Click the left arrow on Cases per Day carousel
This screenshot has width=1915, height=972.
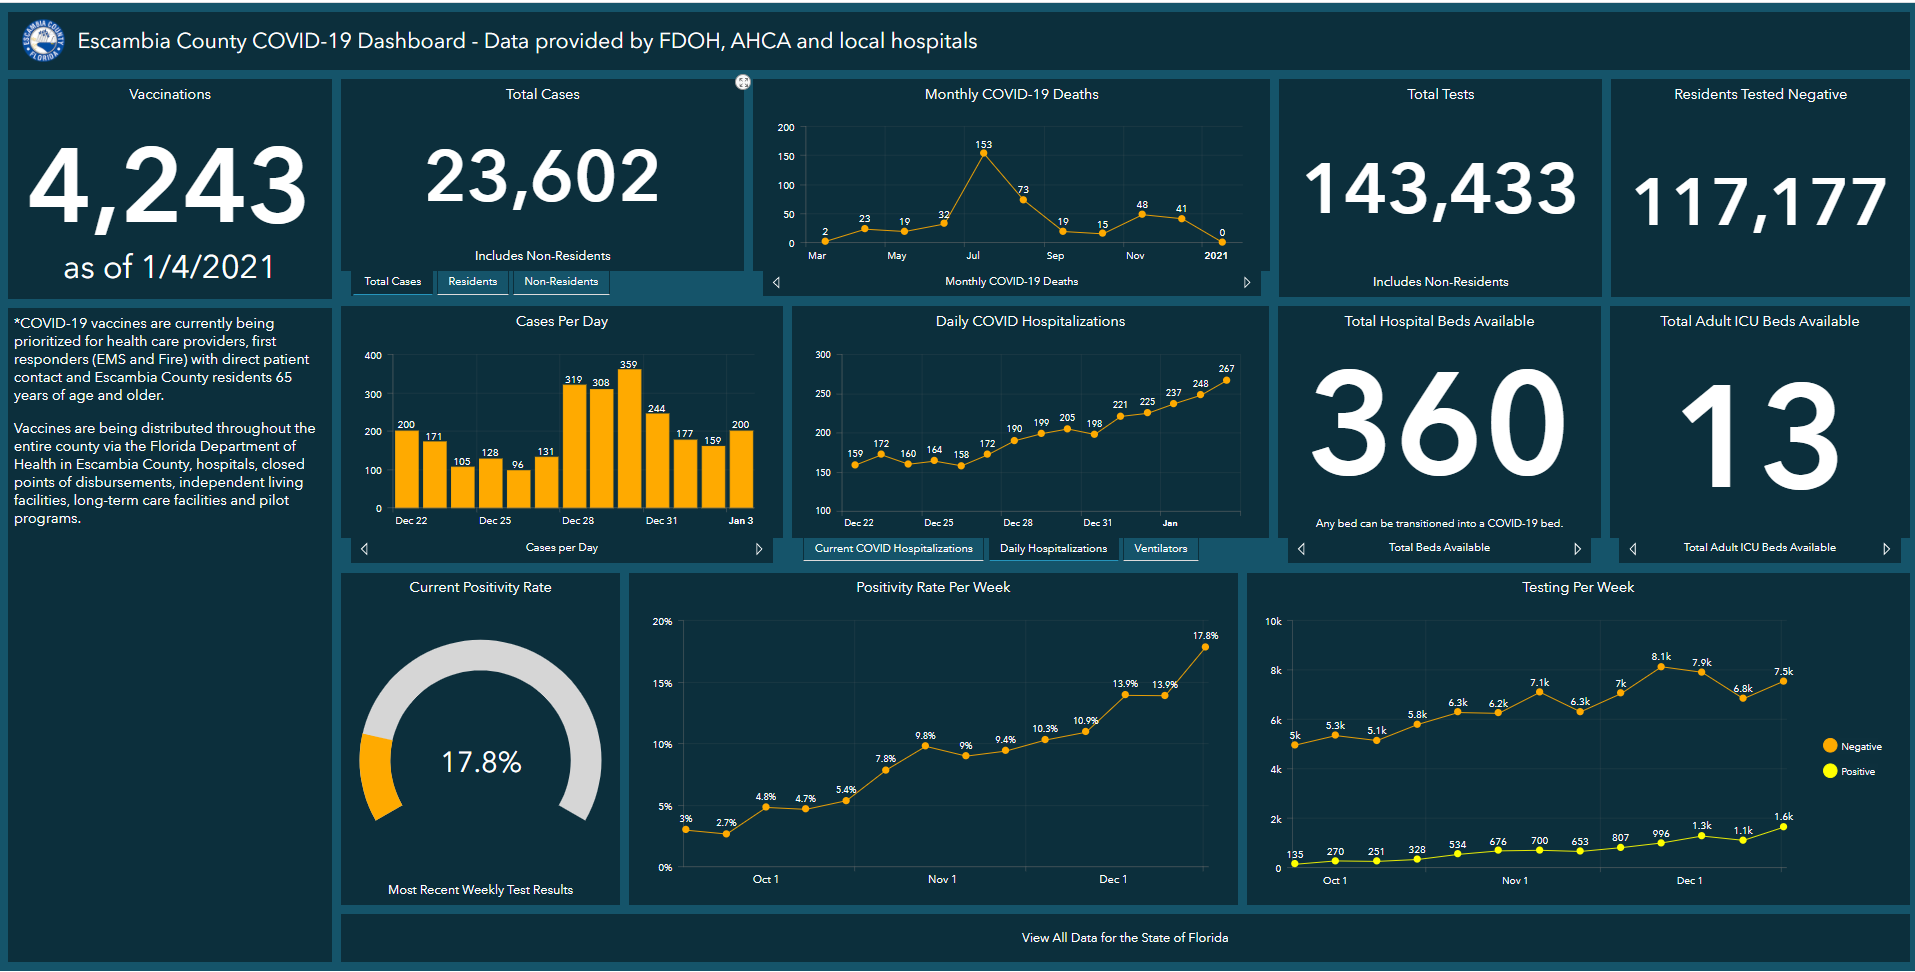pyautogui.click(x=364, y=548)
